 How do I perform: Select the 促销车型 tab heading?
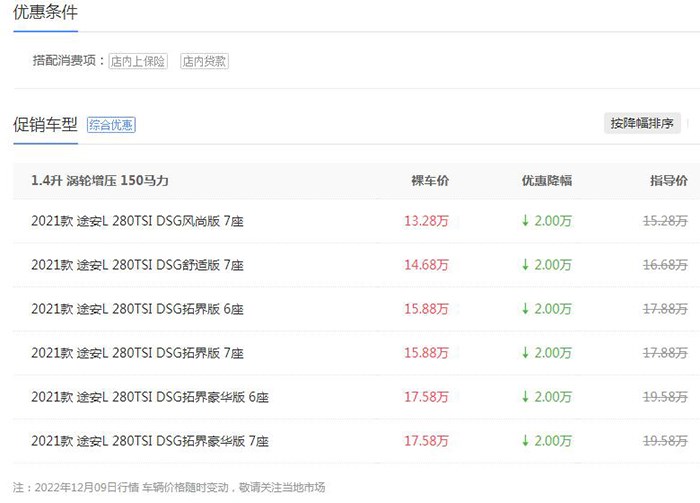coord(46,124)
